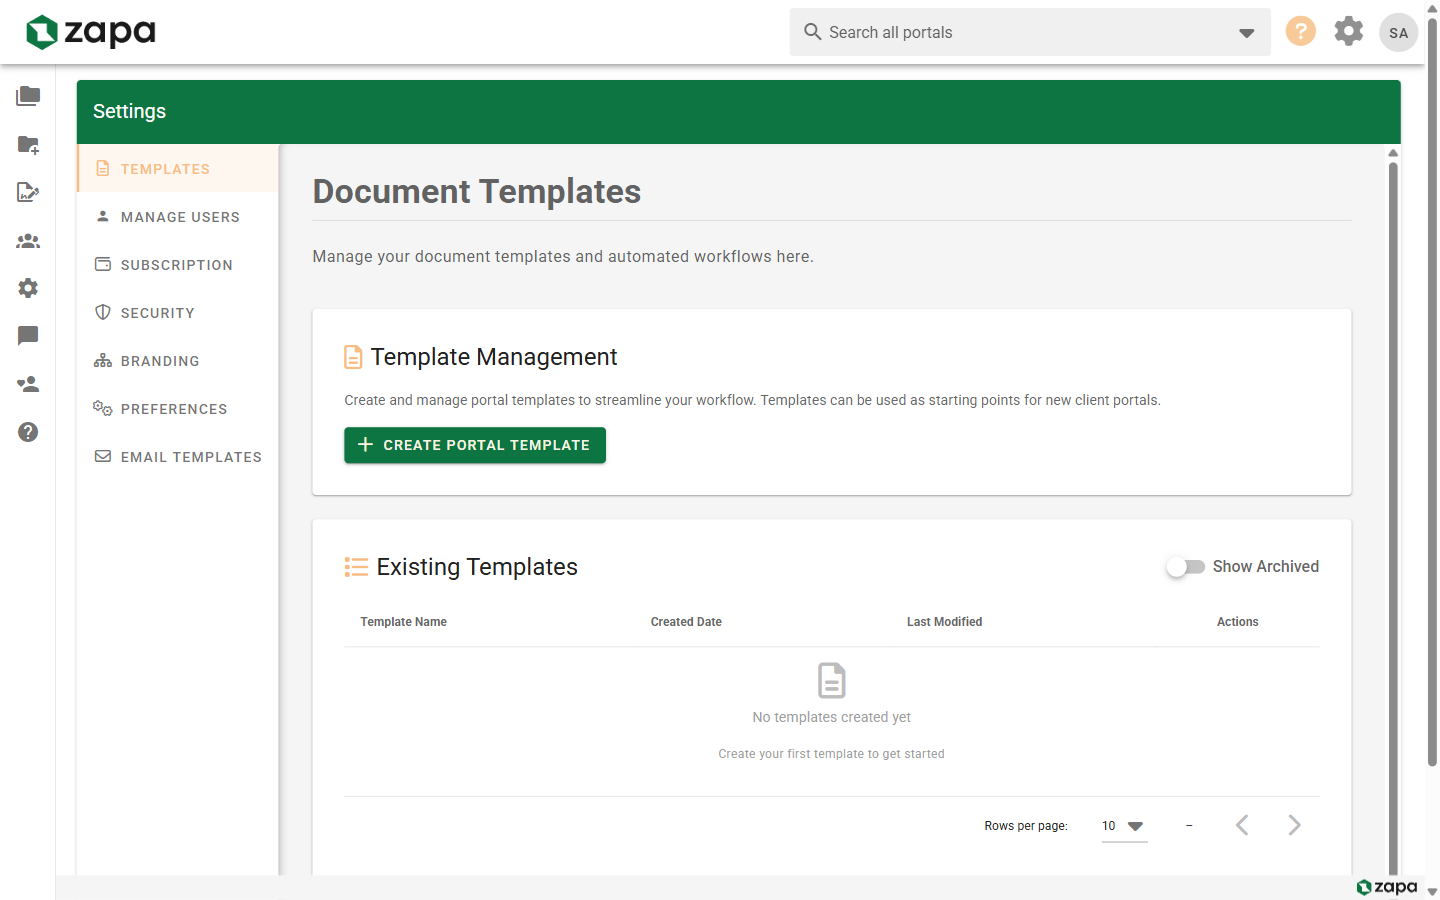This screenshot has height=900, width=1440.
Task: Click the Last Modified column header
Action: click(944, 622)
